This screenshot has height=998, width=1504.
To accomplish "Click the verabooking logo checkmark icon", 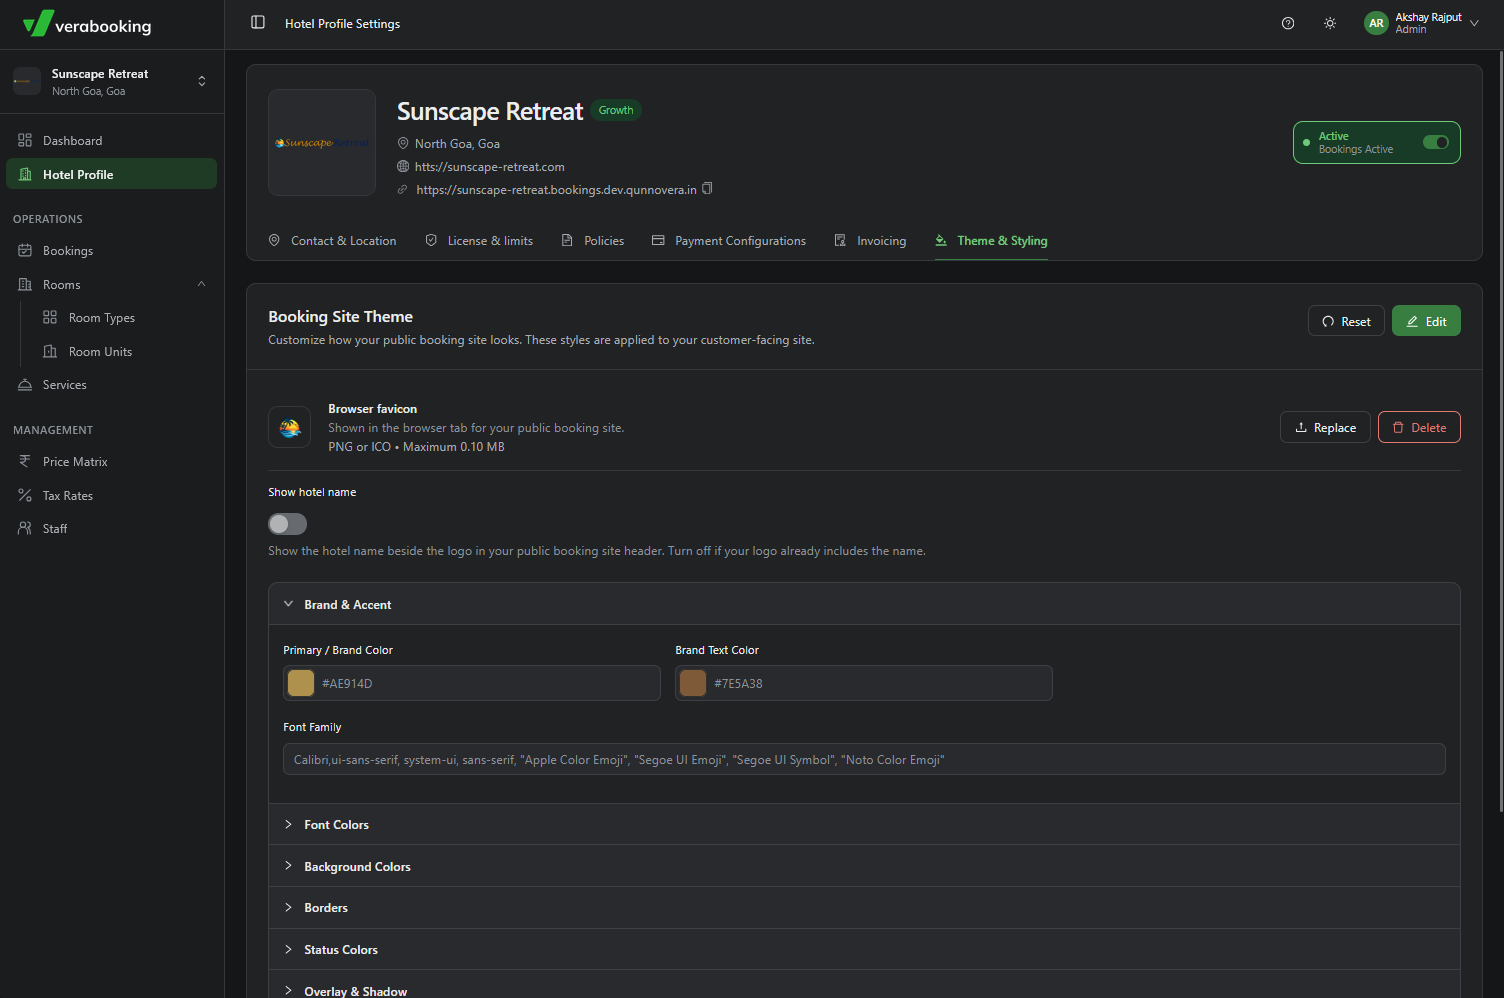I will point(38,23).
